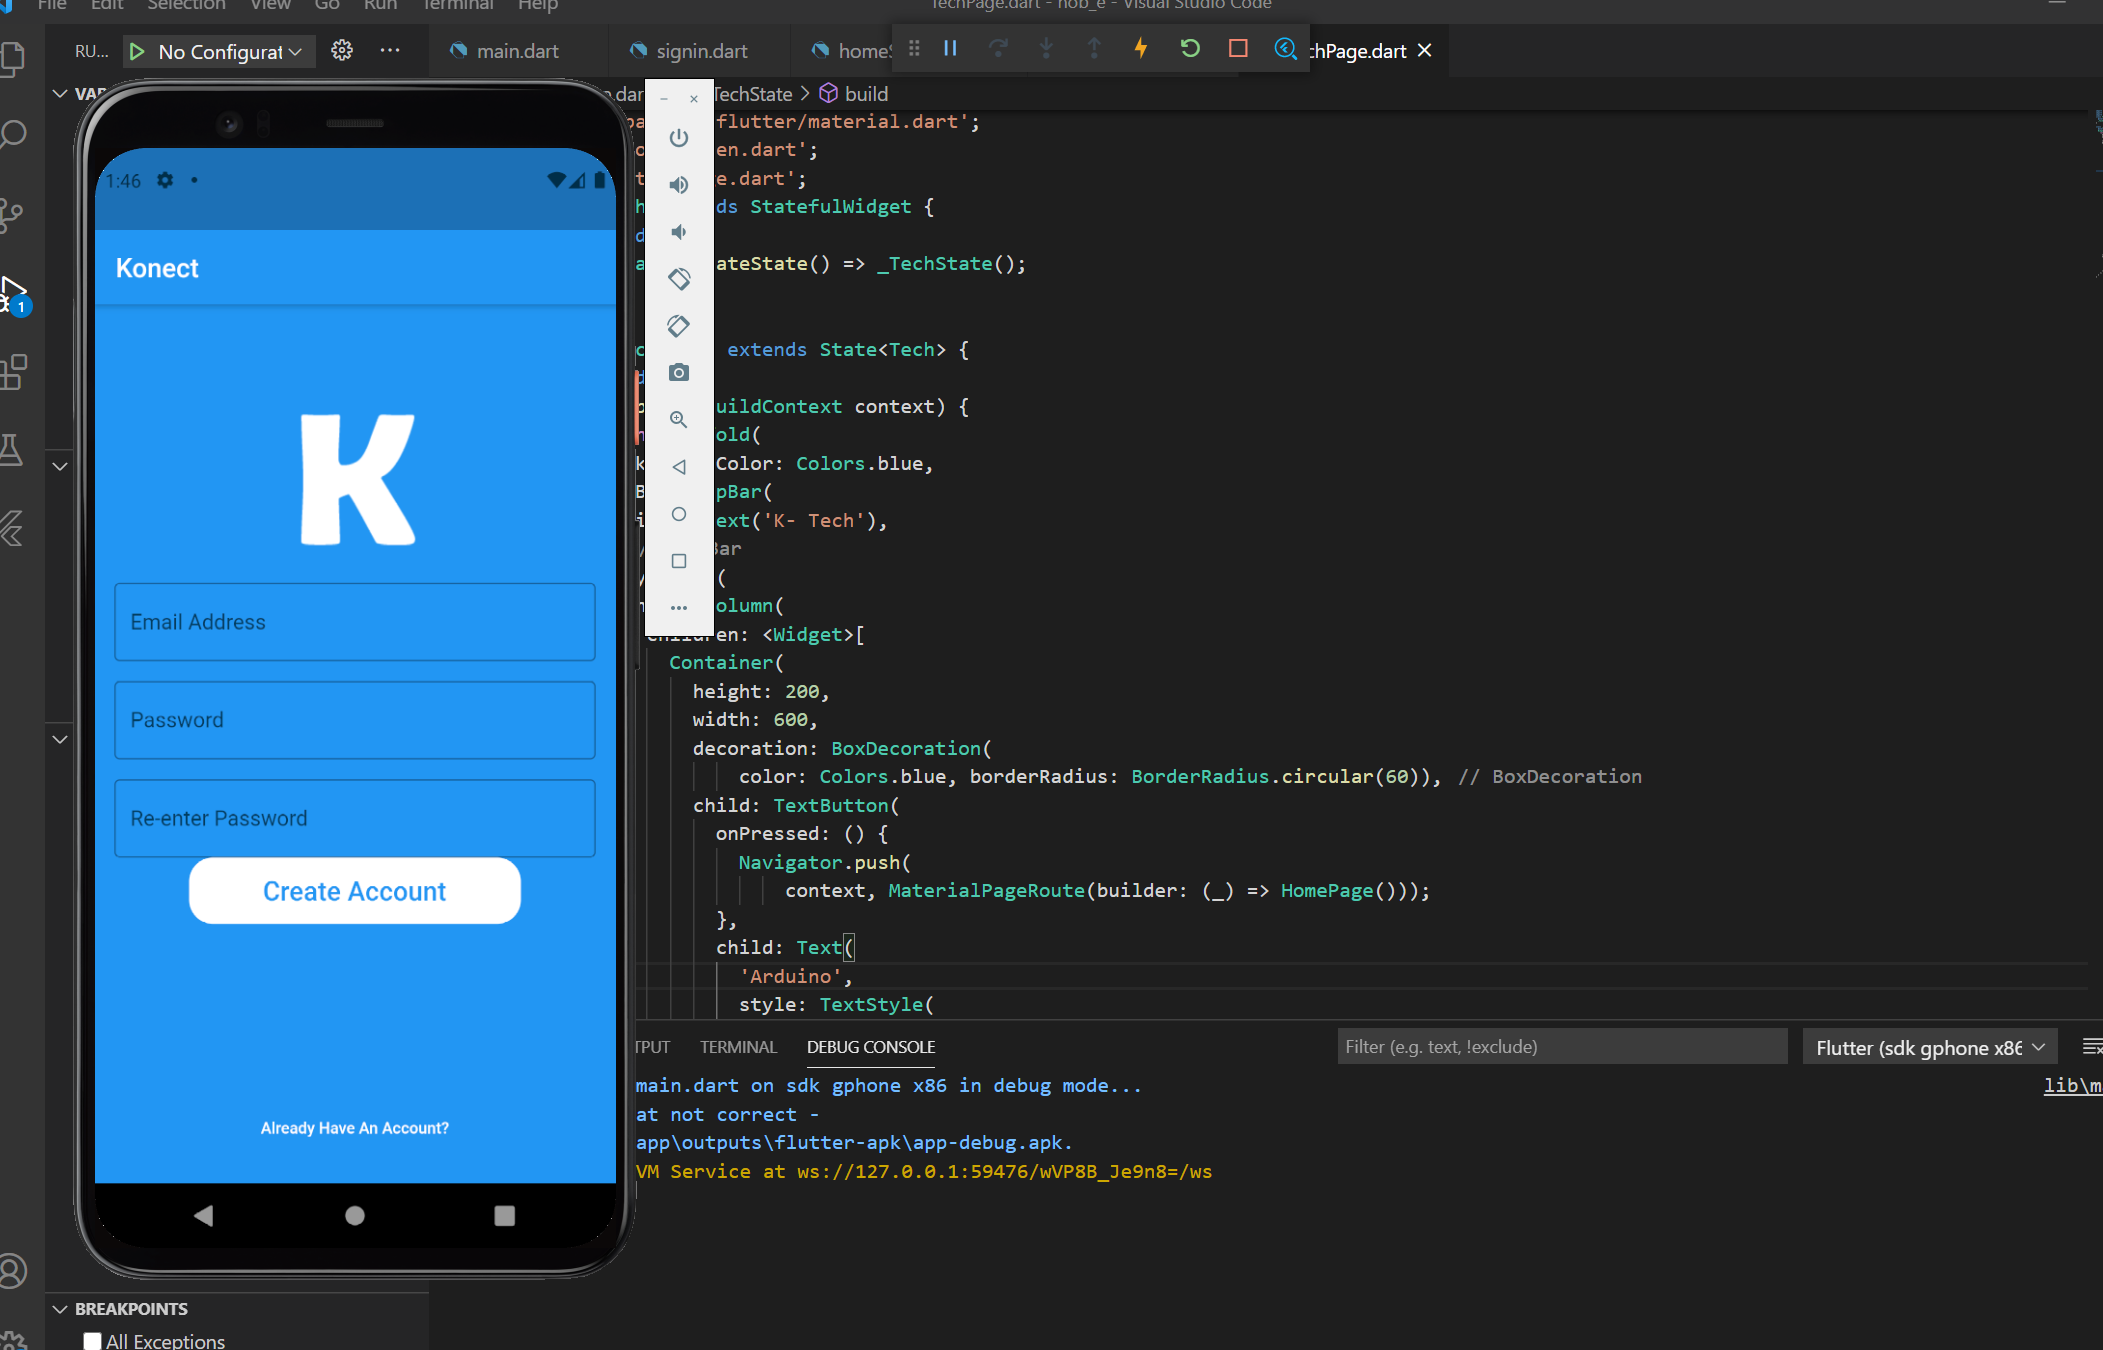The height and width of the screenshot is (1350, 2103).
Task: Rotate the emulator left
Action: tap(679, 279)
